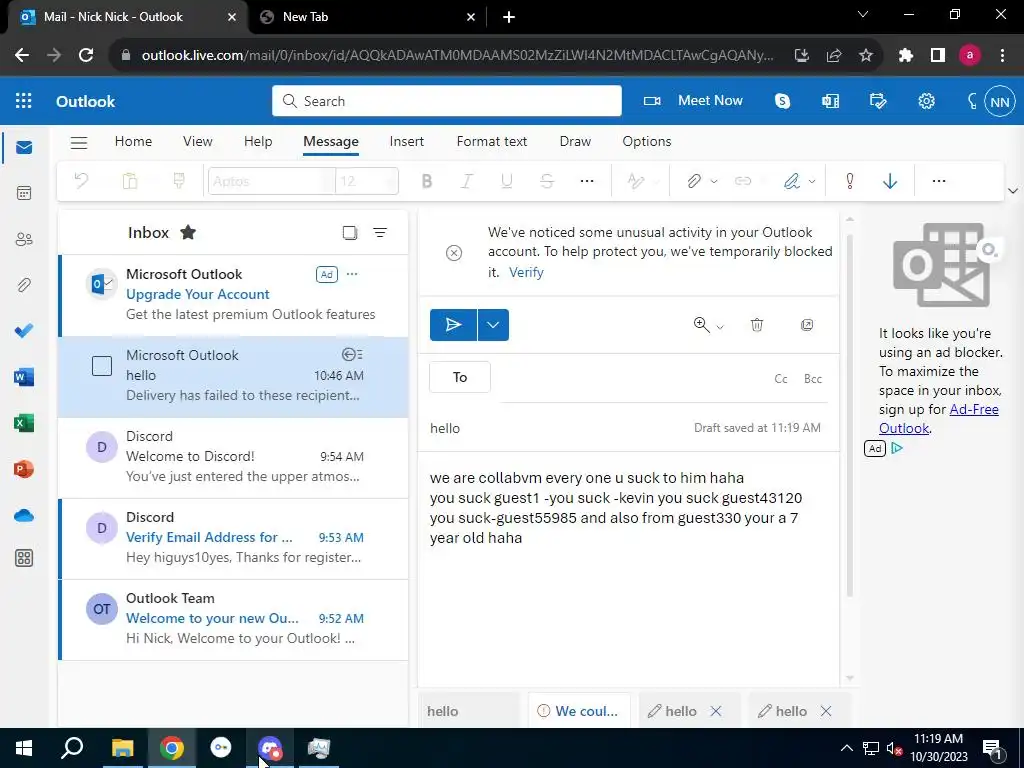Viewport: 1024px width, 768px height.
Task: Click the Format painter icon
Action: [179, 181]
